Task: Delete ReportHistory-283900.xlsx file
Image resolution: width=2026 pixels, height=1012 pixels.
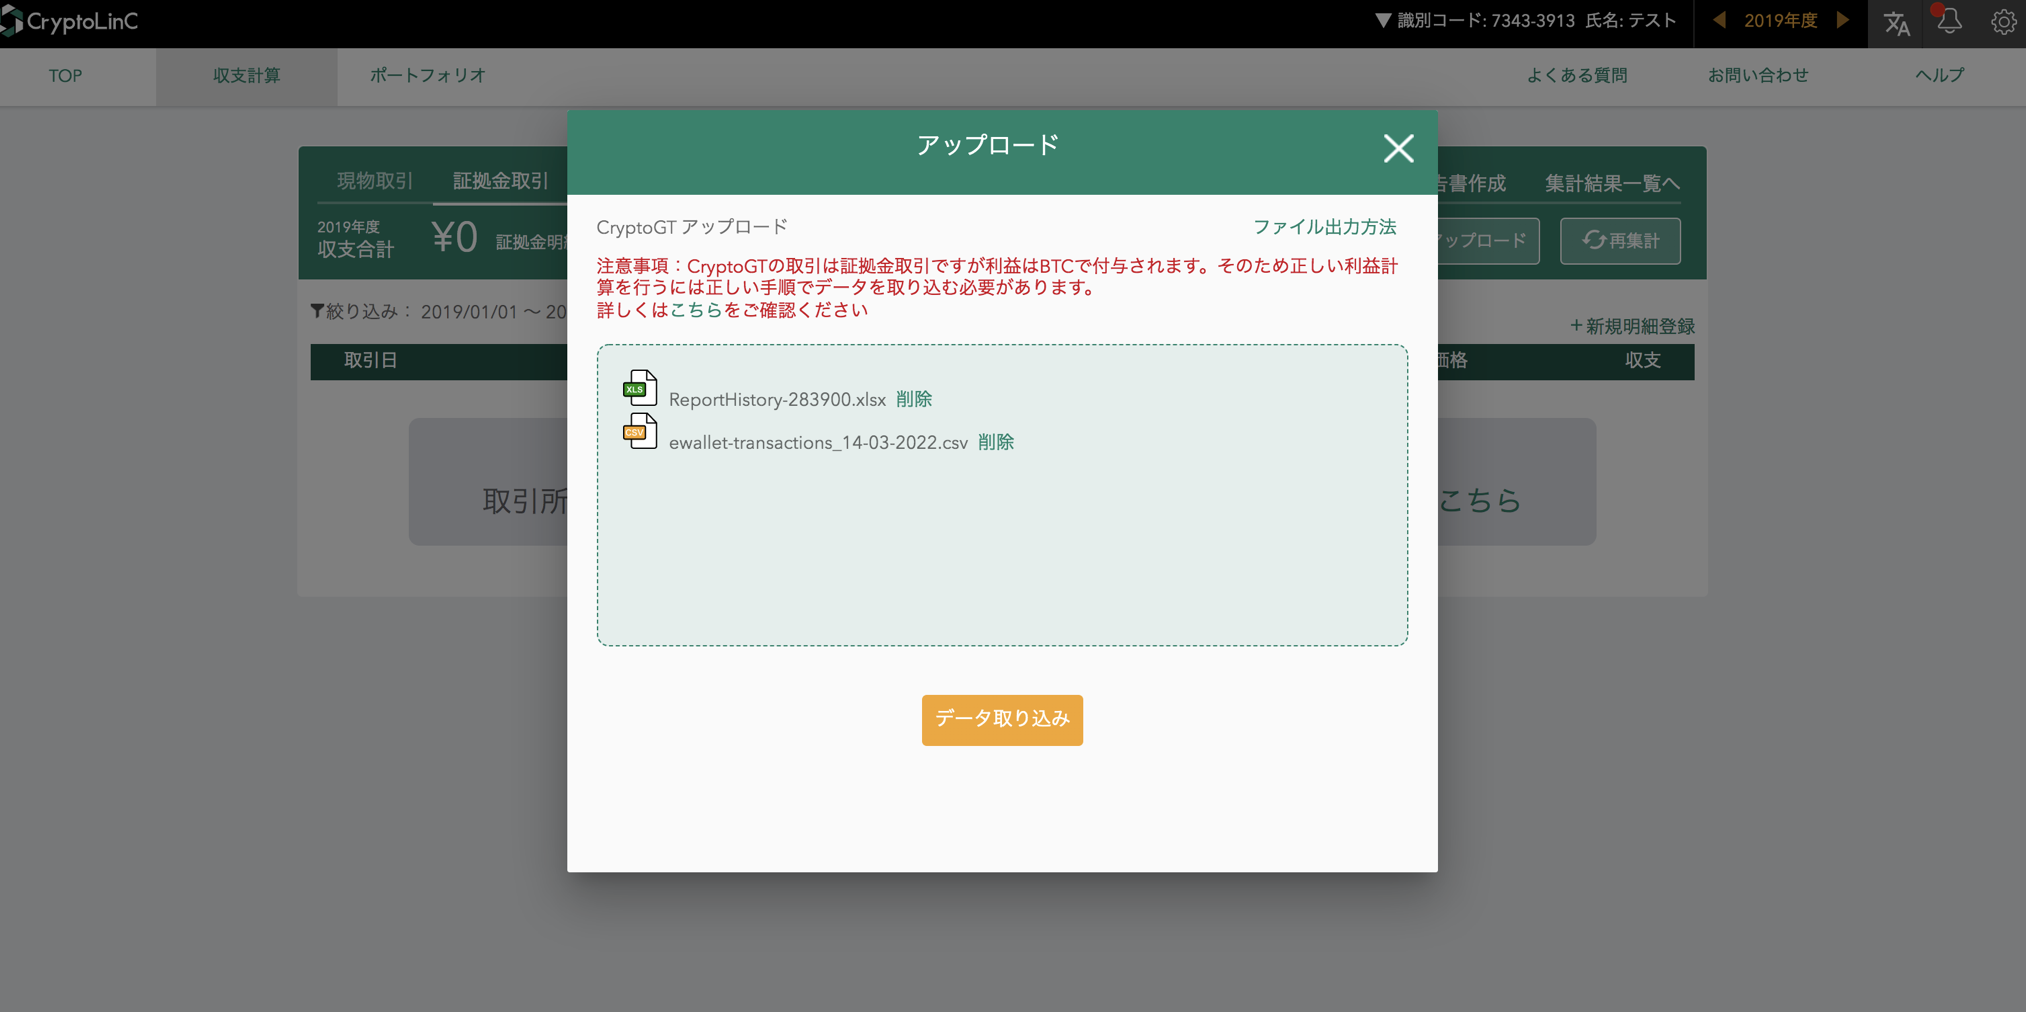Action: tap(914, 399)
